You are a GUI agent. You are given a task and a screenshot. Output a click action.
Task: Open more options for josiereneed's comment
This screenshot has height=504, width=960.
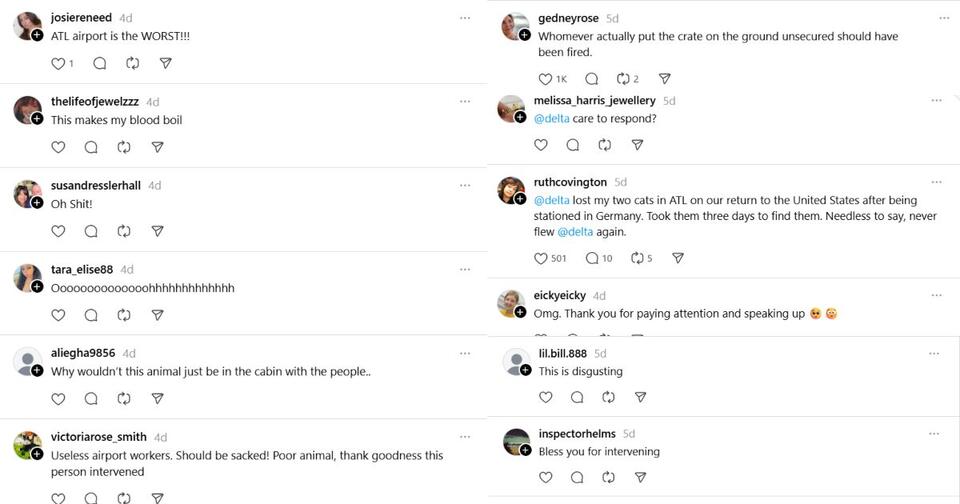(465, 18)
